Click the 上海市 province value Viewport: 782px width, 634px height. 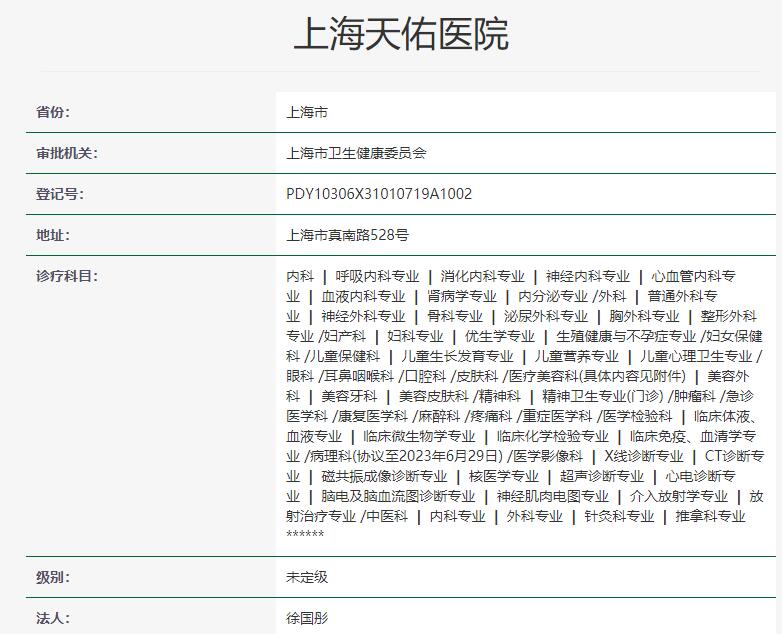tap(307, 112)
